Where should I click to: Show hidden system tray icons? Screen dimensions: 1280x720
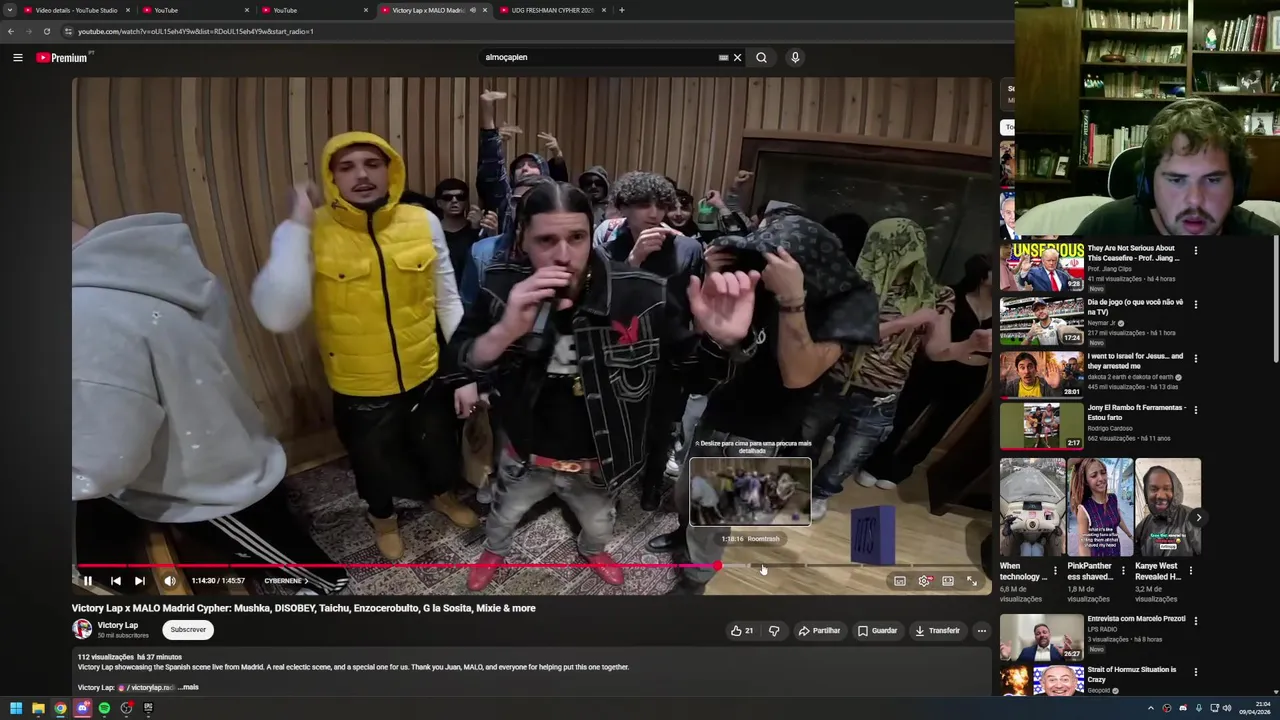[x=1150, y=708]
